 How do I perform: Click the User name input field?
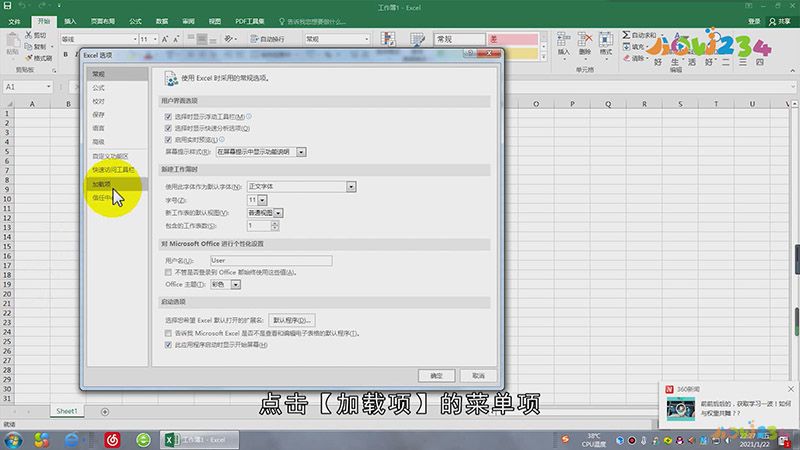[271, 261]
